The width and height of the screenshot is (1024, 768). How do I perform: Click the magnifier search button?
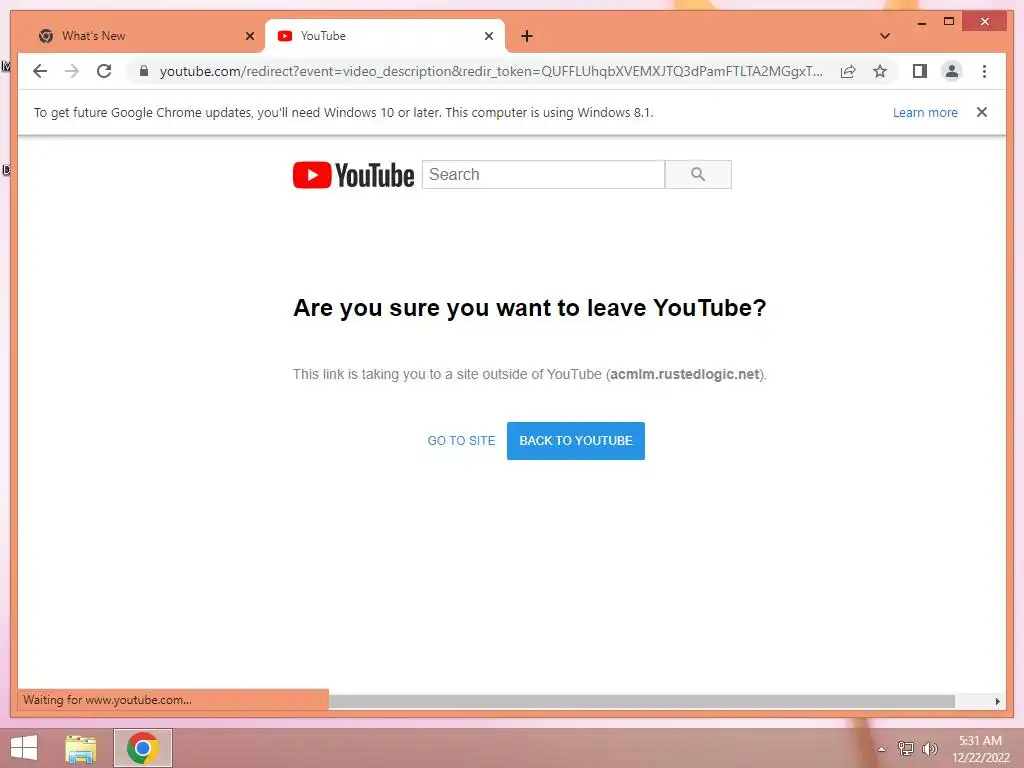pyautogui.click(x=698, y=174)
